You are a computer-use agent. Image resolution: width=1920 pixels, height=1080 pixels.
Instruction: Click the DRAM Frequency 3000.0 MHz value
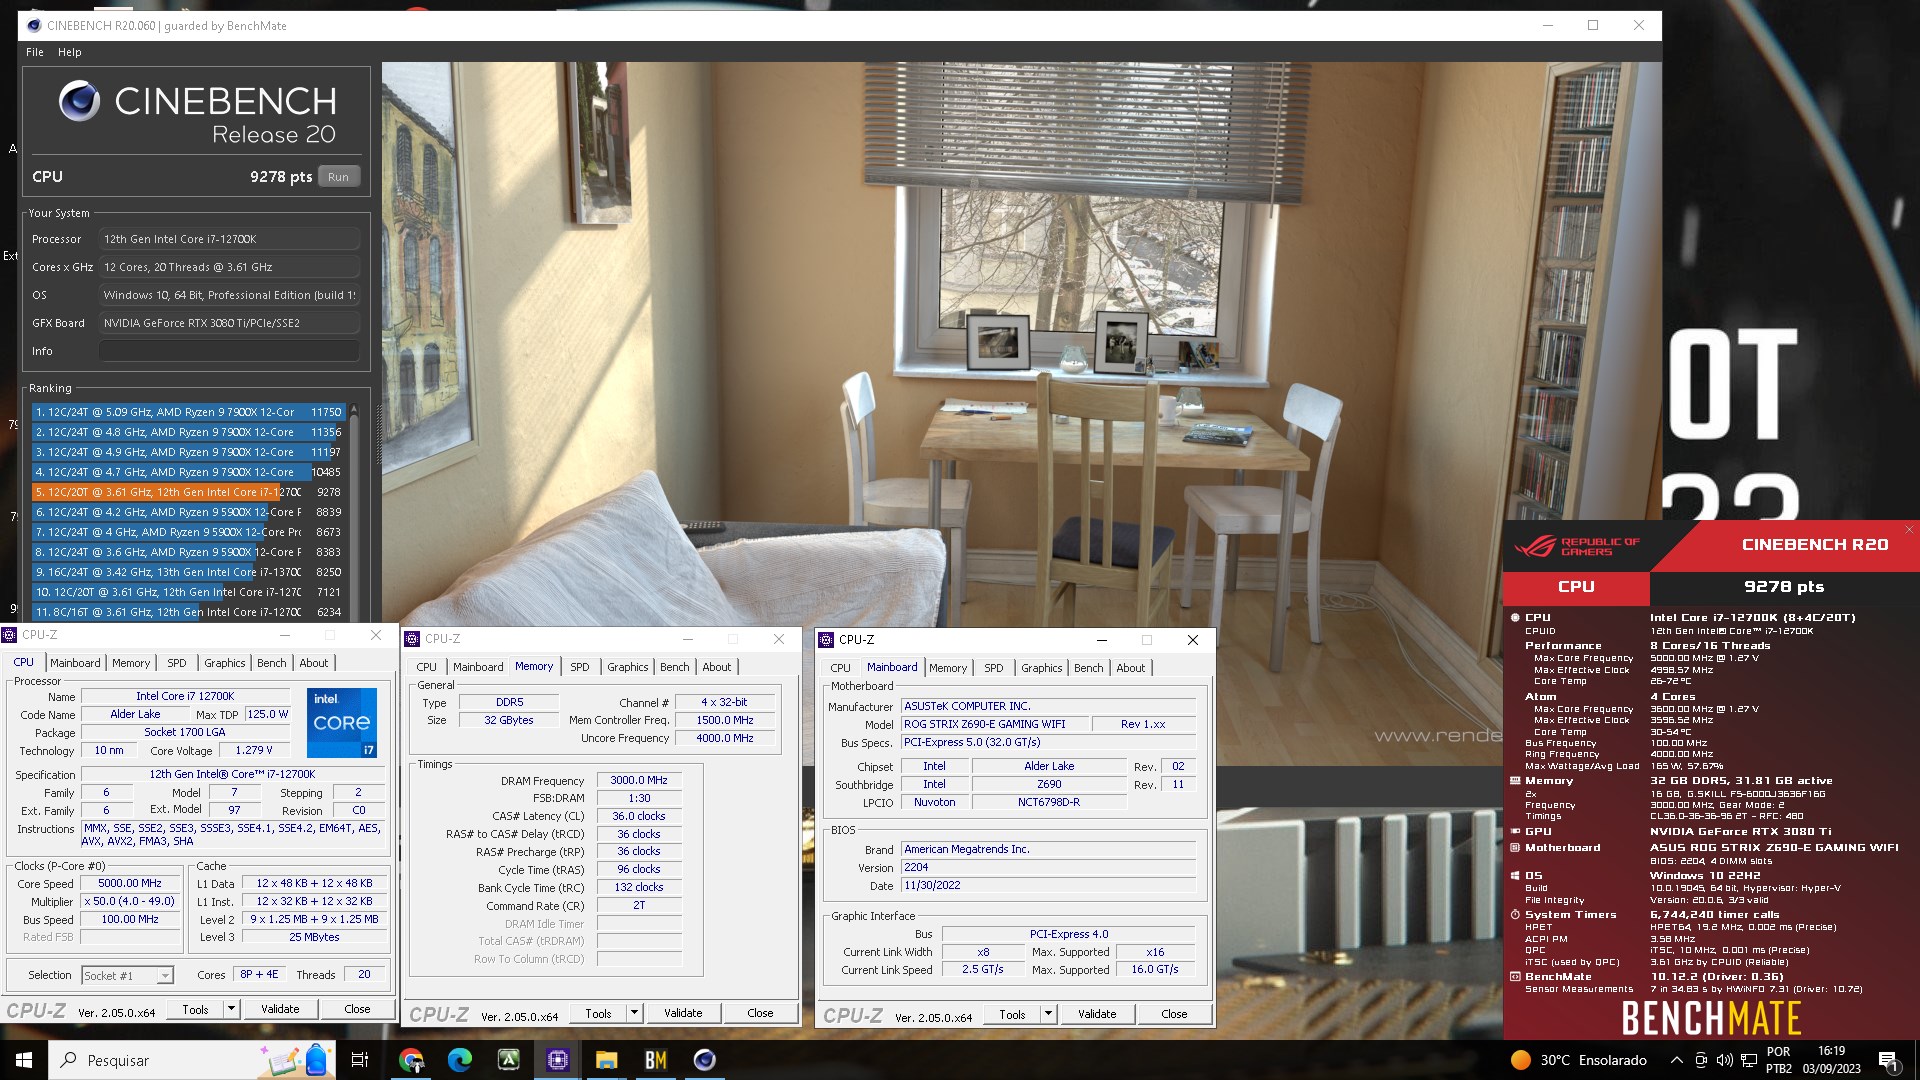coord(639,781)
